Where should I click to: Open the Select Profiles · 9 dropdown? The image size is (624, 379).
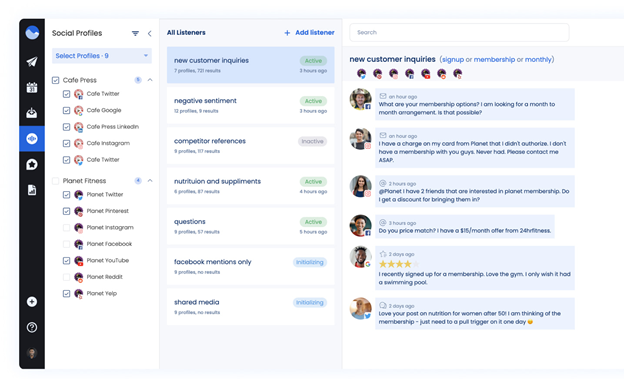click(x=102, y=56)
